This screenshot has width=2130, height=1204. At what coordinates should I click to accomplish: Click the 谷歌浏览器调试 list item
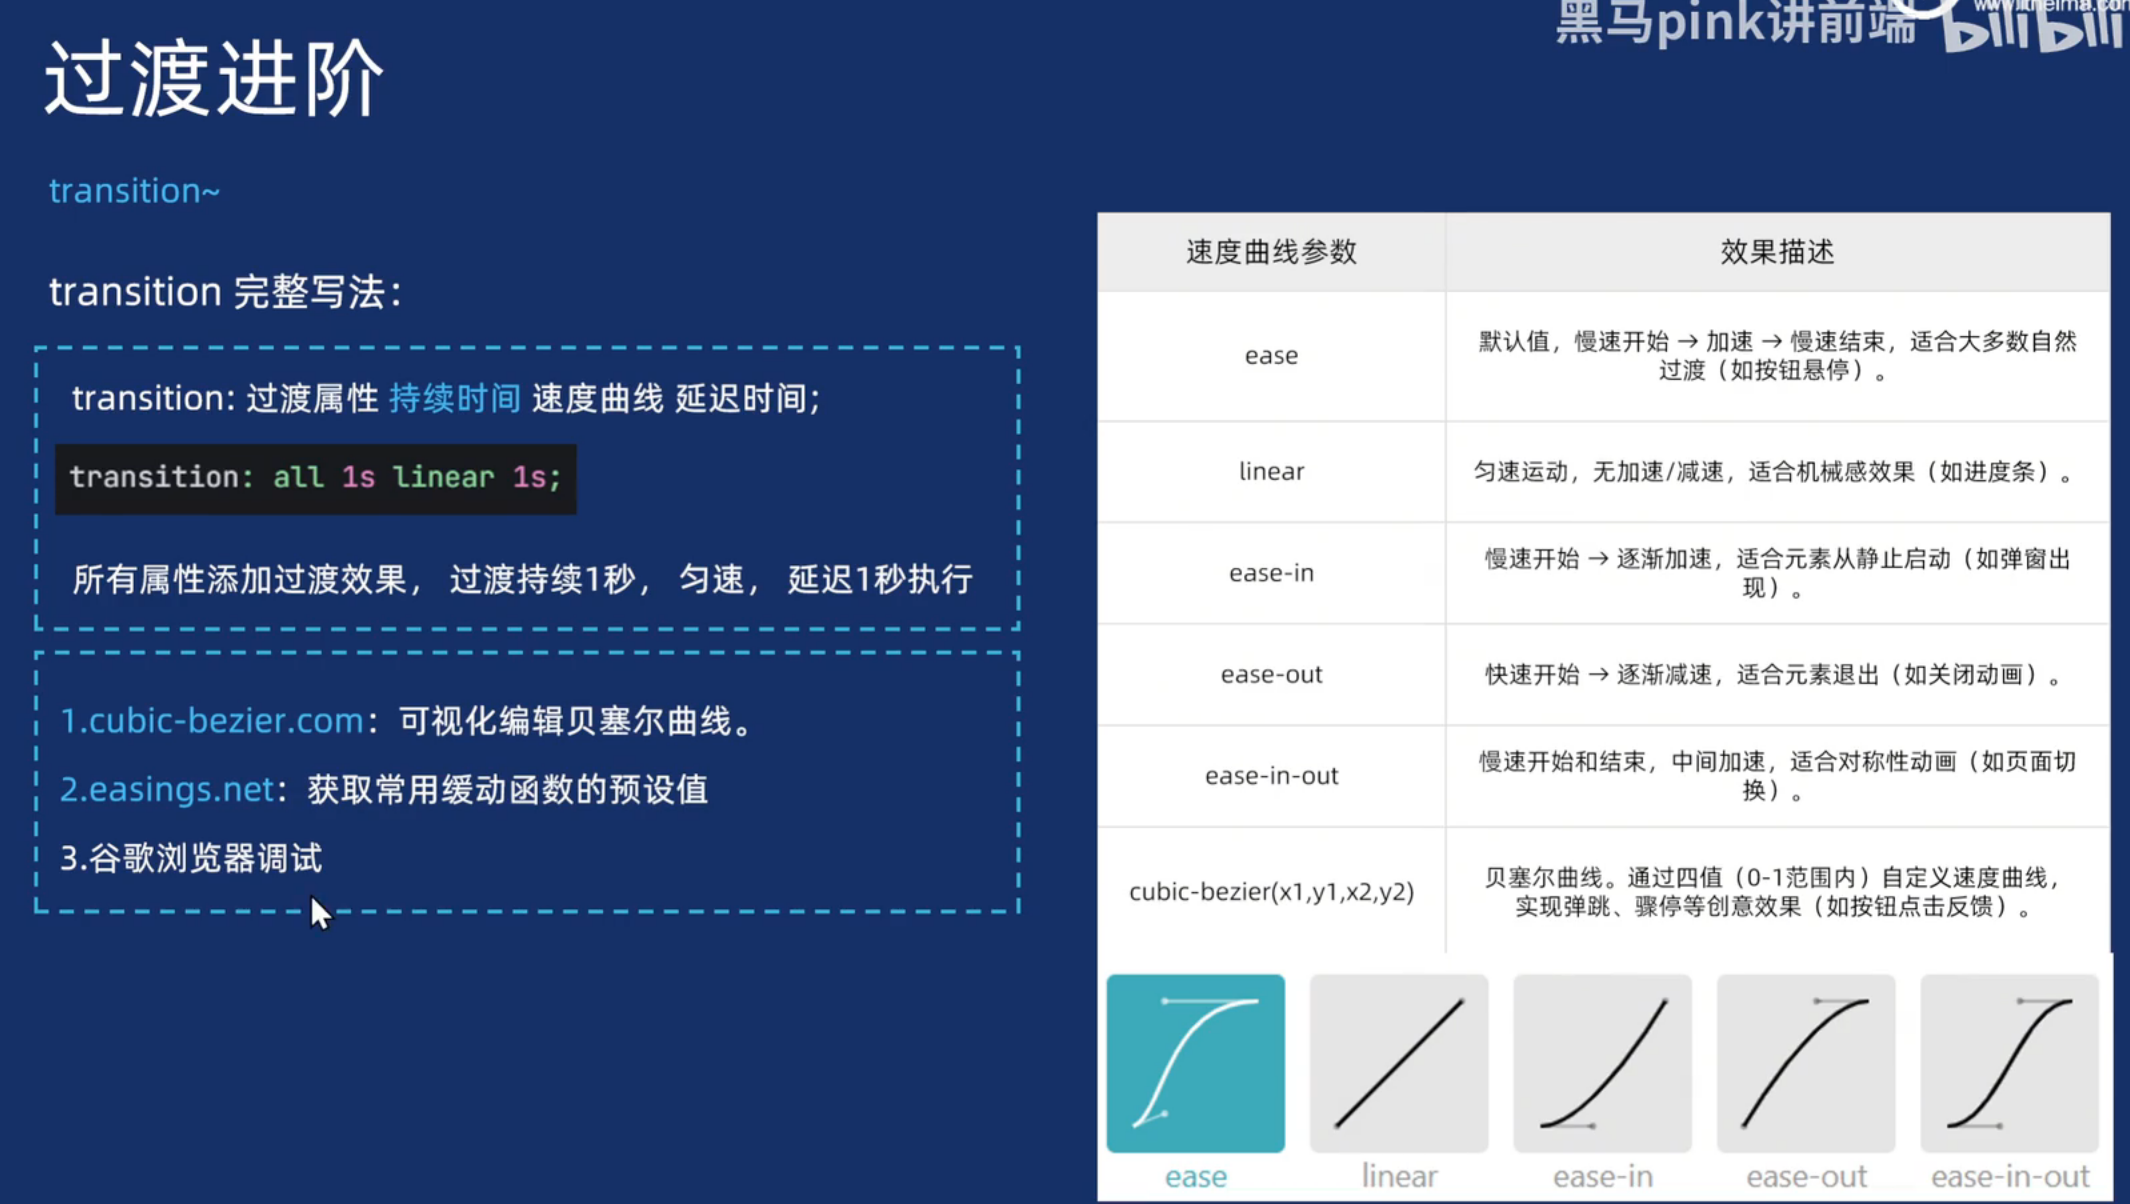pos(192,859)
